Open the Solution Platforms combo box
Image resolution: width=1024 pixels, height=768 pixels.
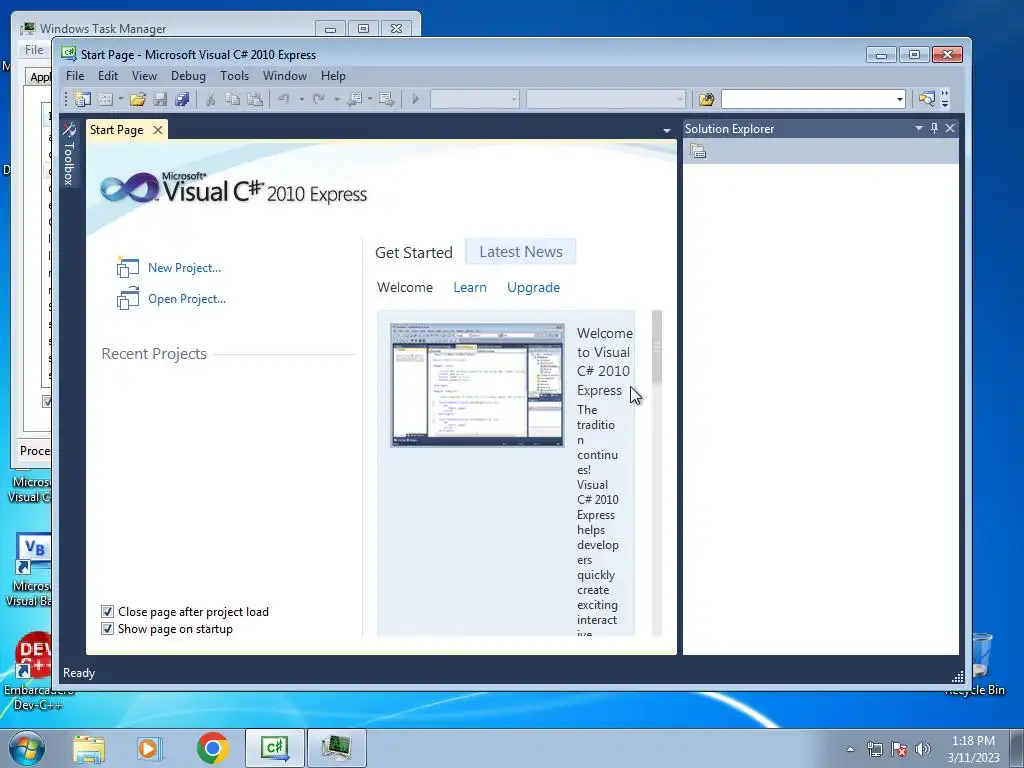(606, 99)
